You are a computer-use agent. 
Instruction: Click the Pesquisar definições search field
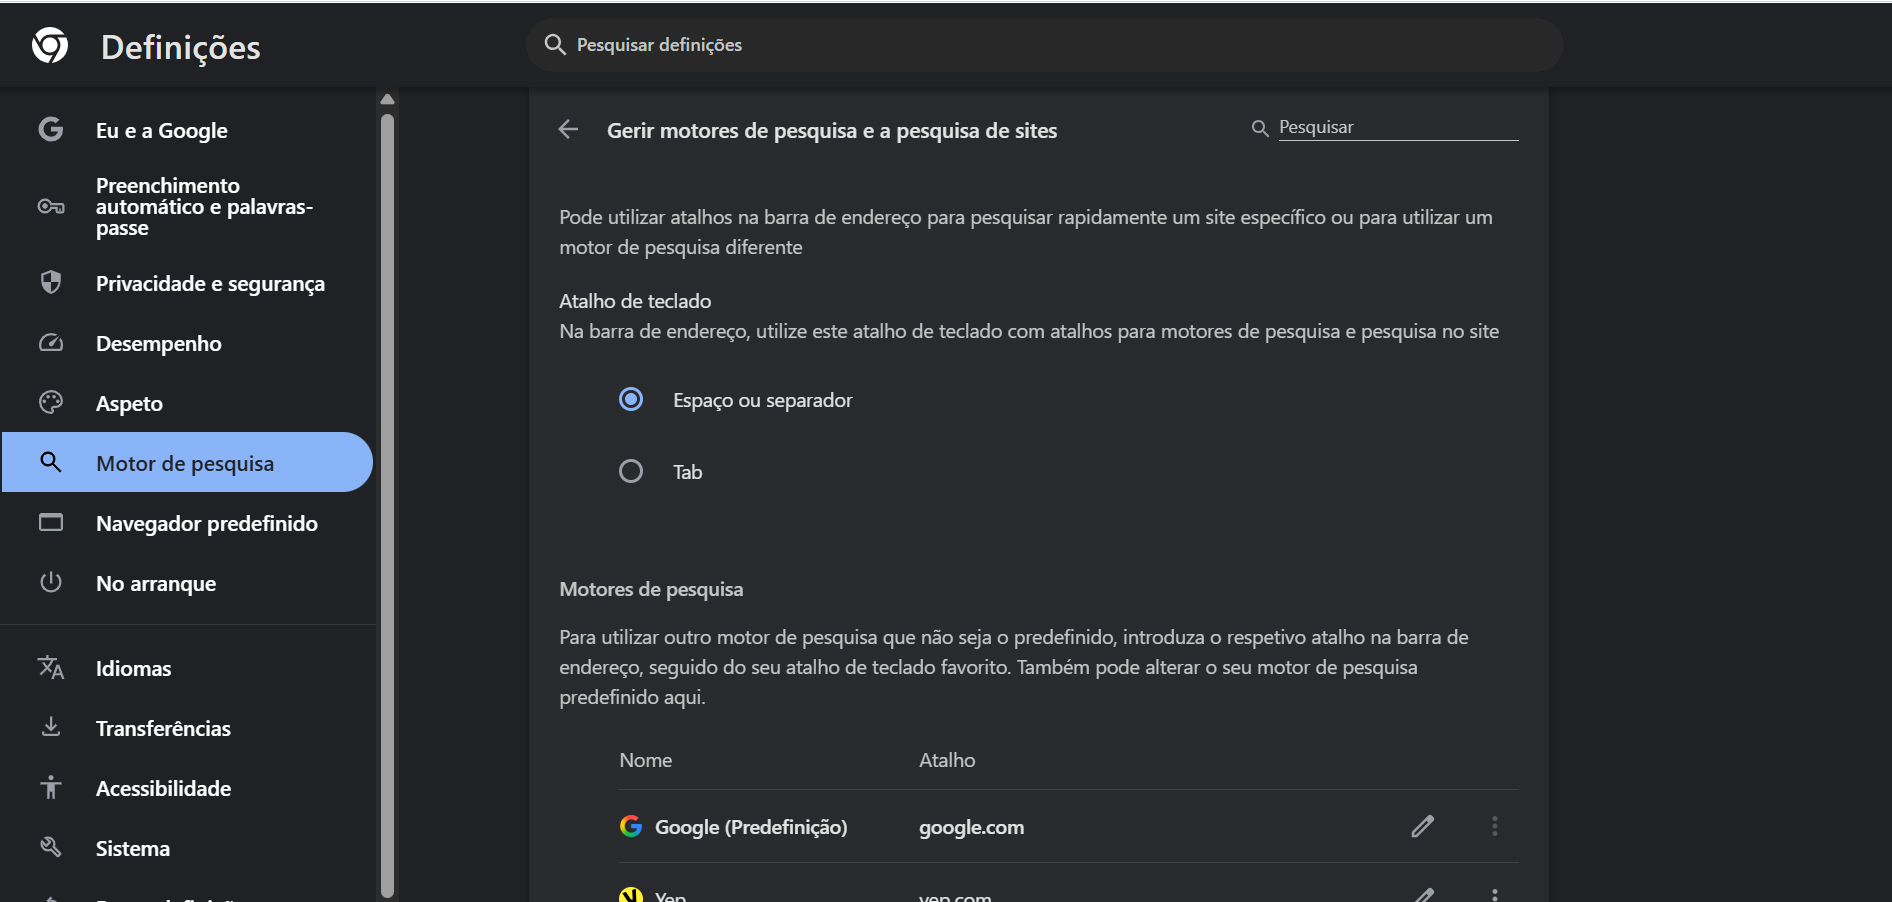coord(1044,45)
